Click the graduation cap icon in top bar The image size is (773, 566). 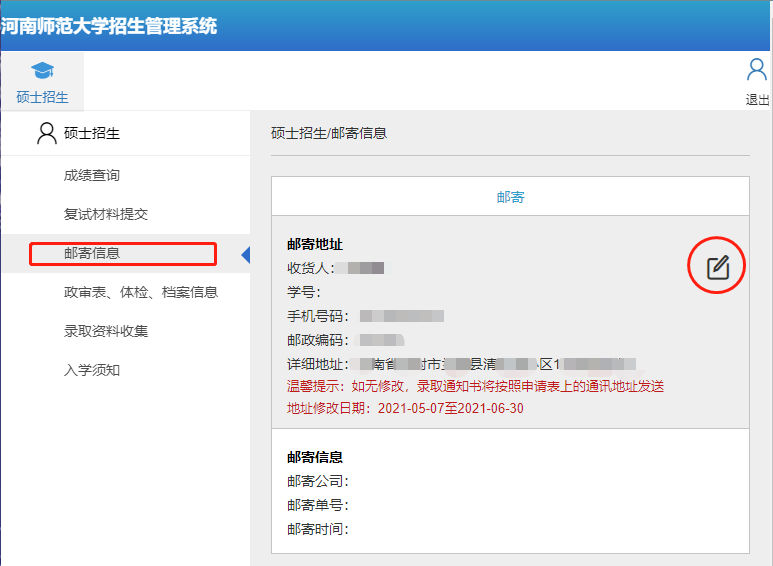(x=42, y=71)
